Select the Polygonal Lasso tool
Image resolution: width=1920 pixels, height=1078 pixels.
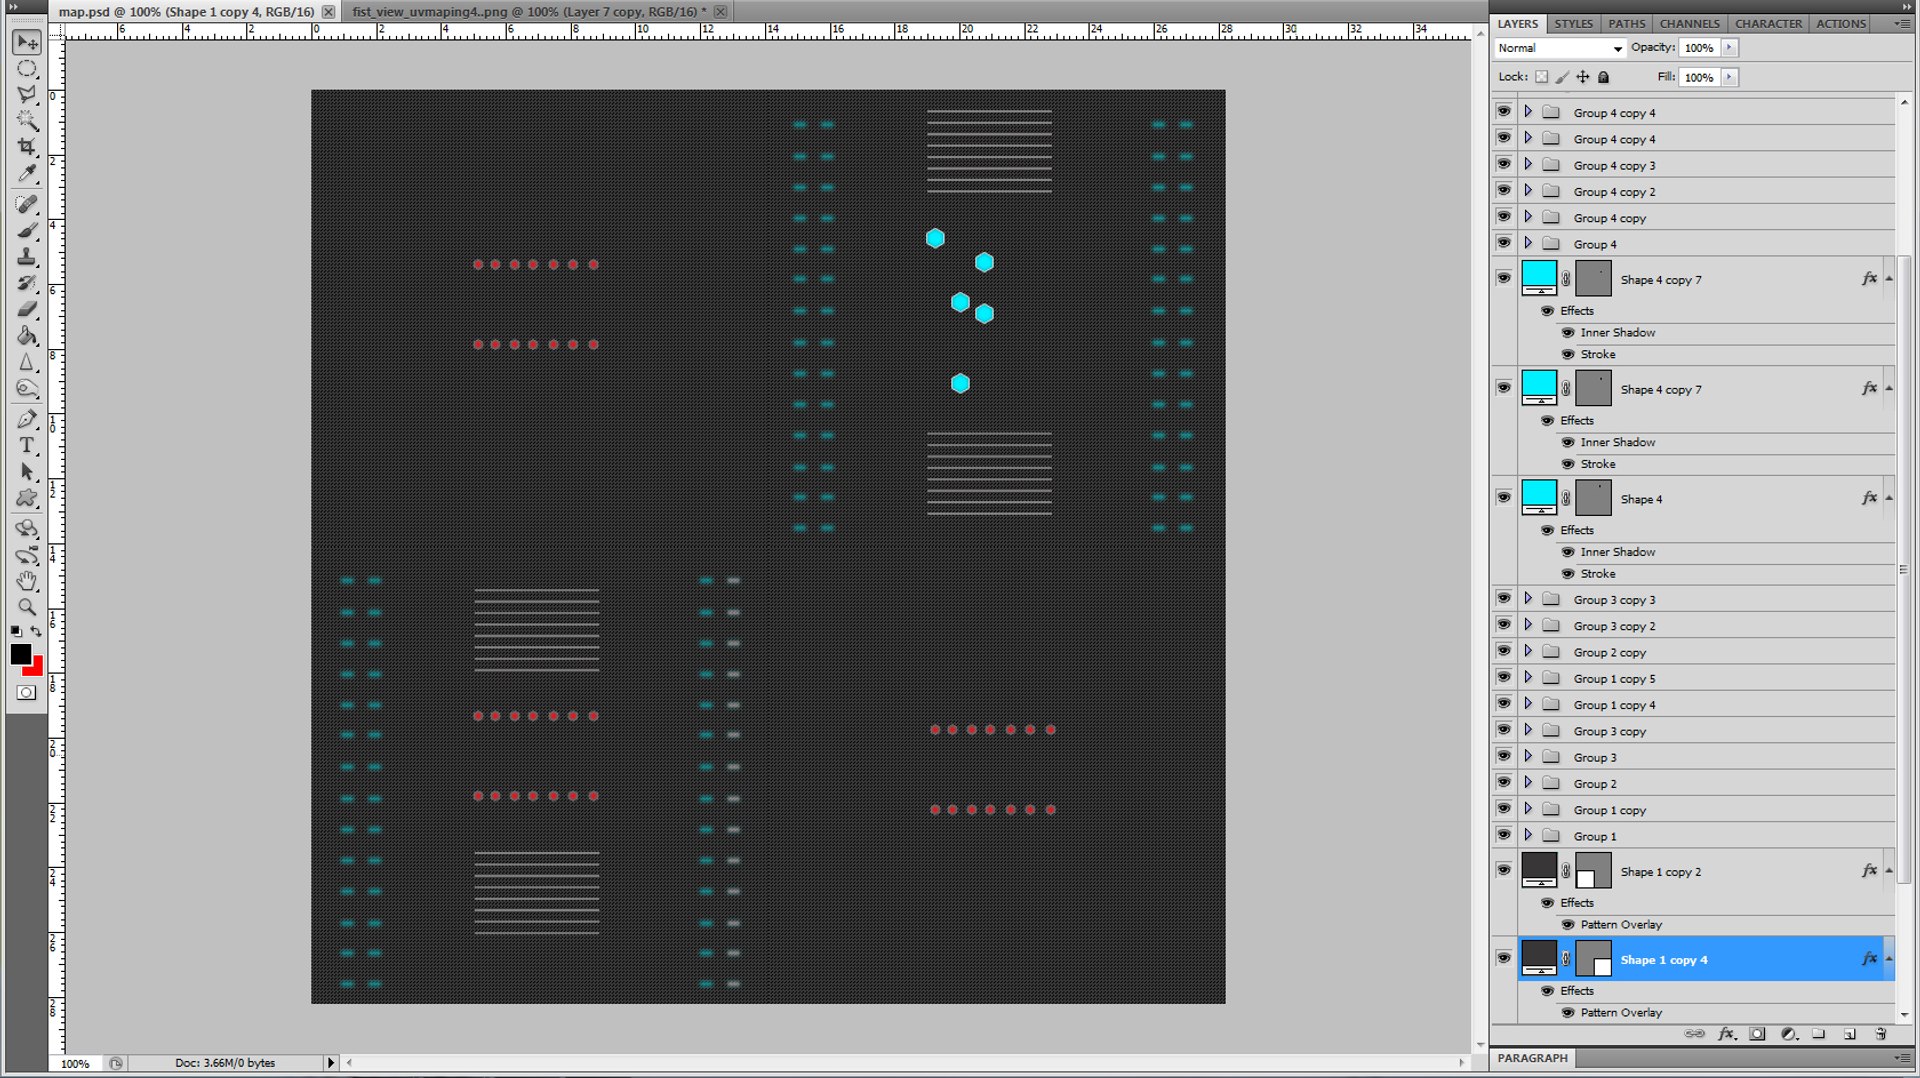[x=27, y=95]
